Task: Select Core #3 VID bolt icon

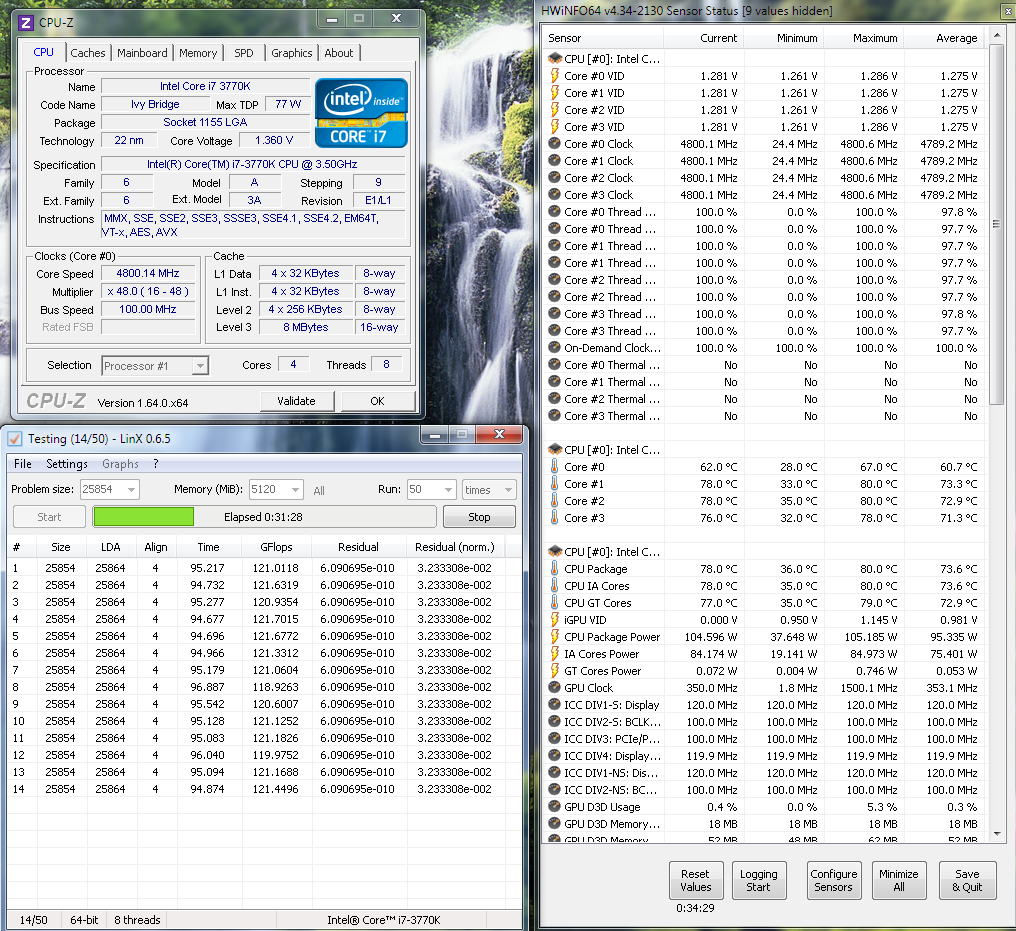Action: (x=555, y=127)
